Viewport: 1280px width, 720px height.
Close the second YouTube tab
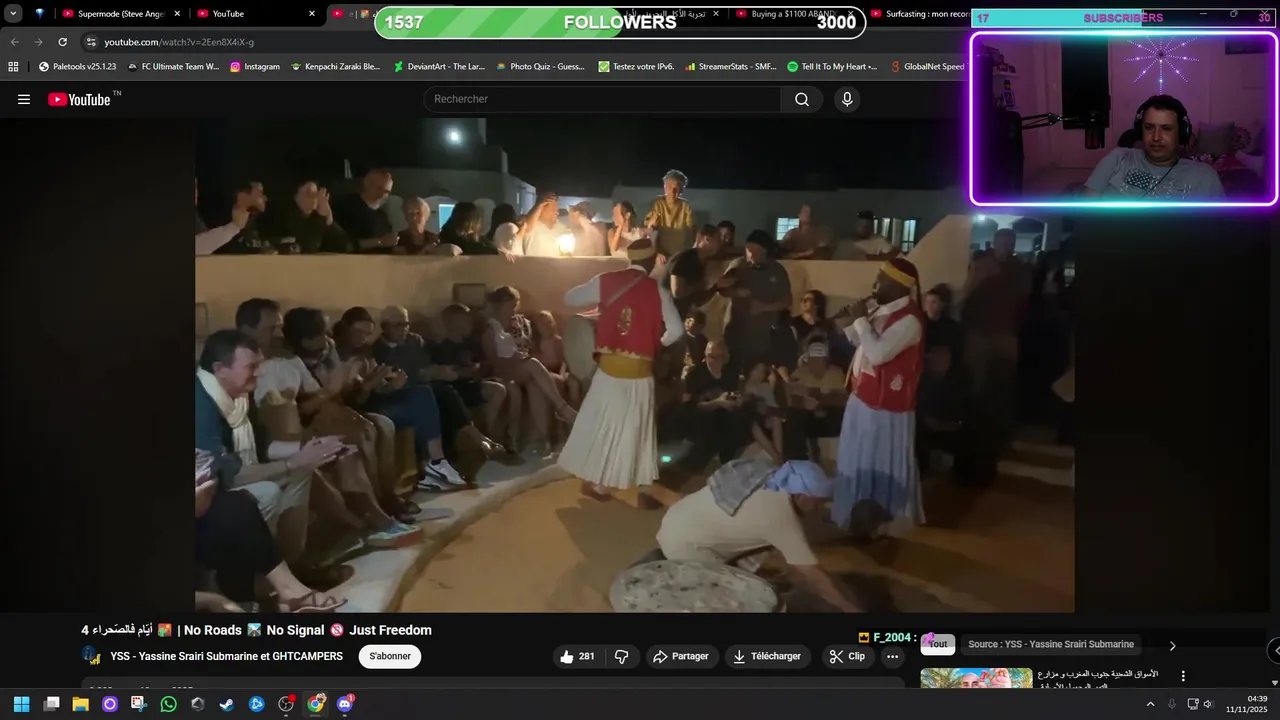tap(312, 14)
